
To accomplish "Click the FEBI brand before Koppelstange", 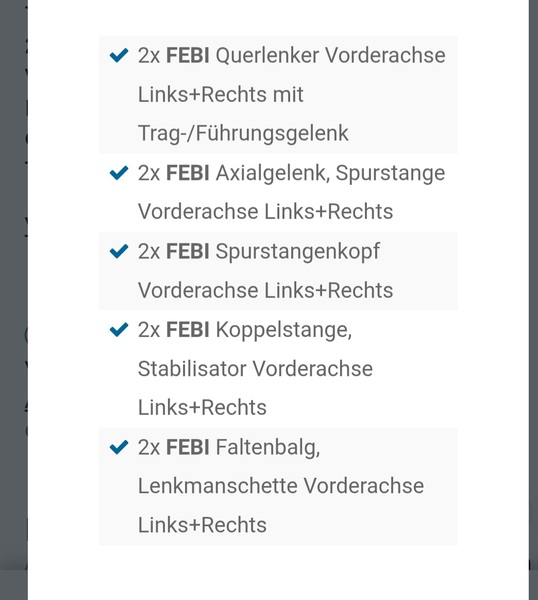I will (187, 329).
